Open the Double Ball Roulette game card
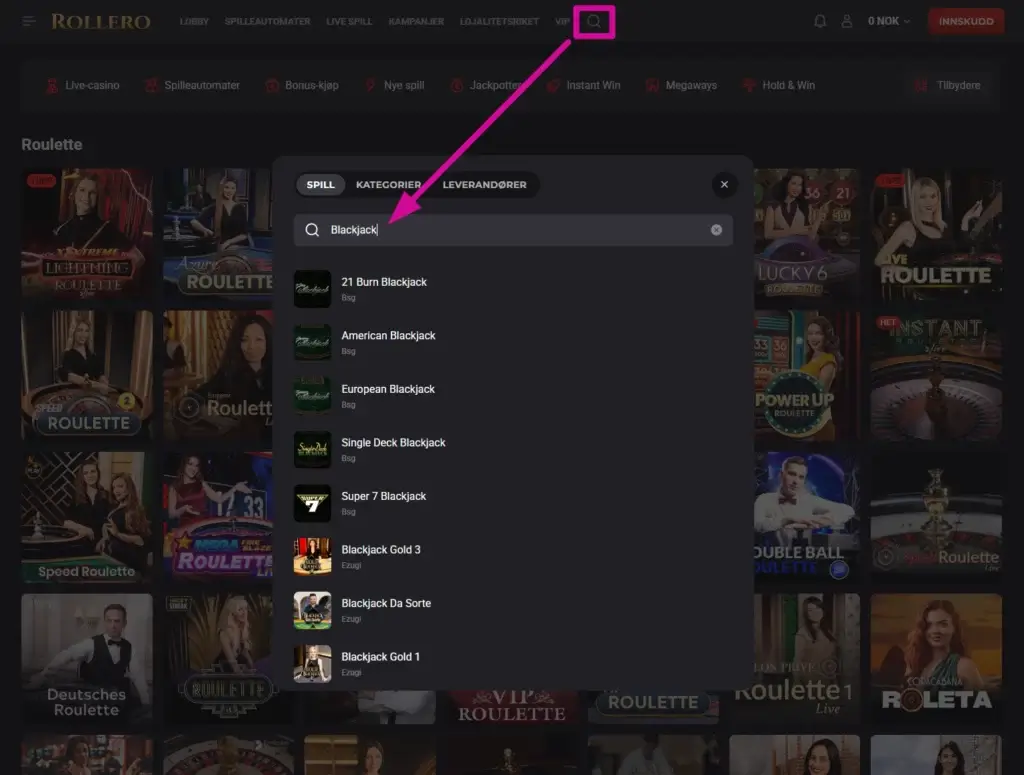Screen dimensions: 1024x775 point(807,516)
